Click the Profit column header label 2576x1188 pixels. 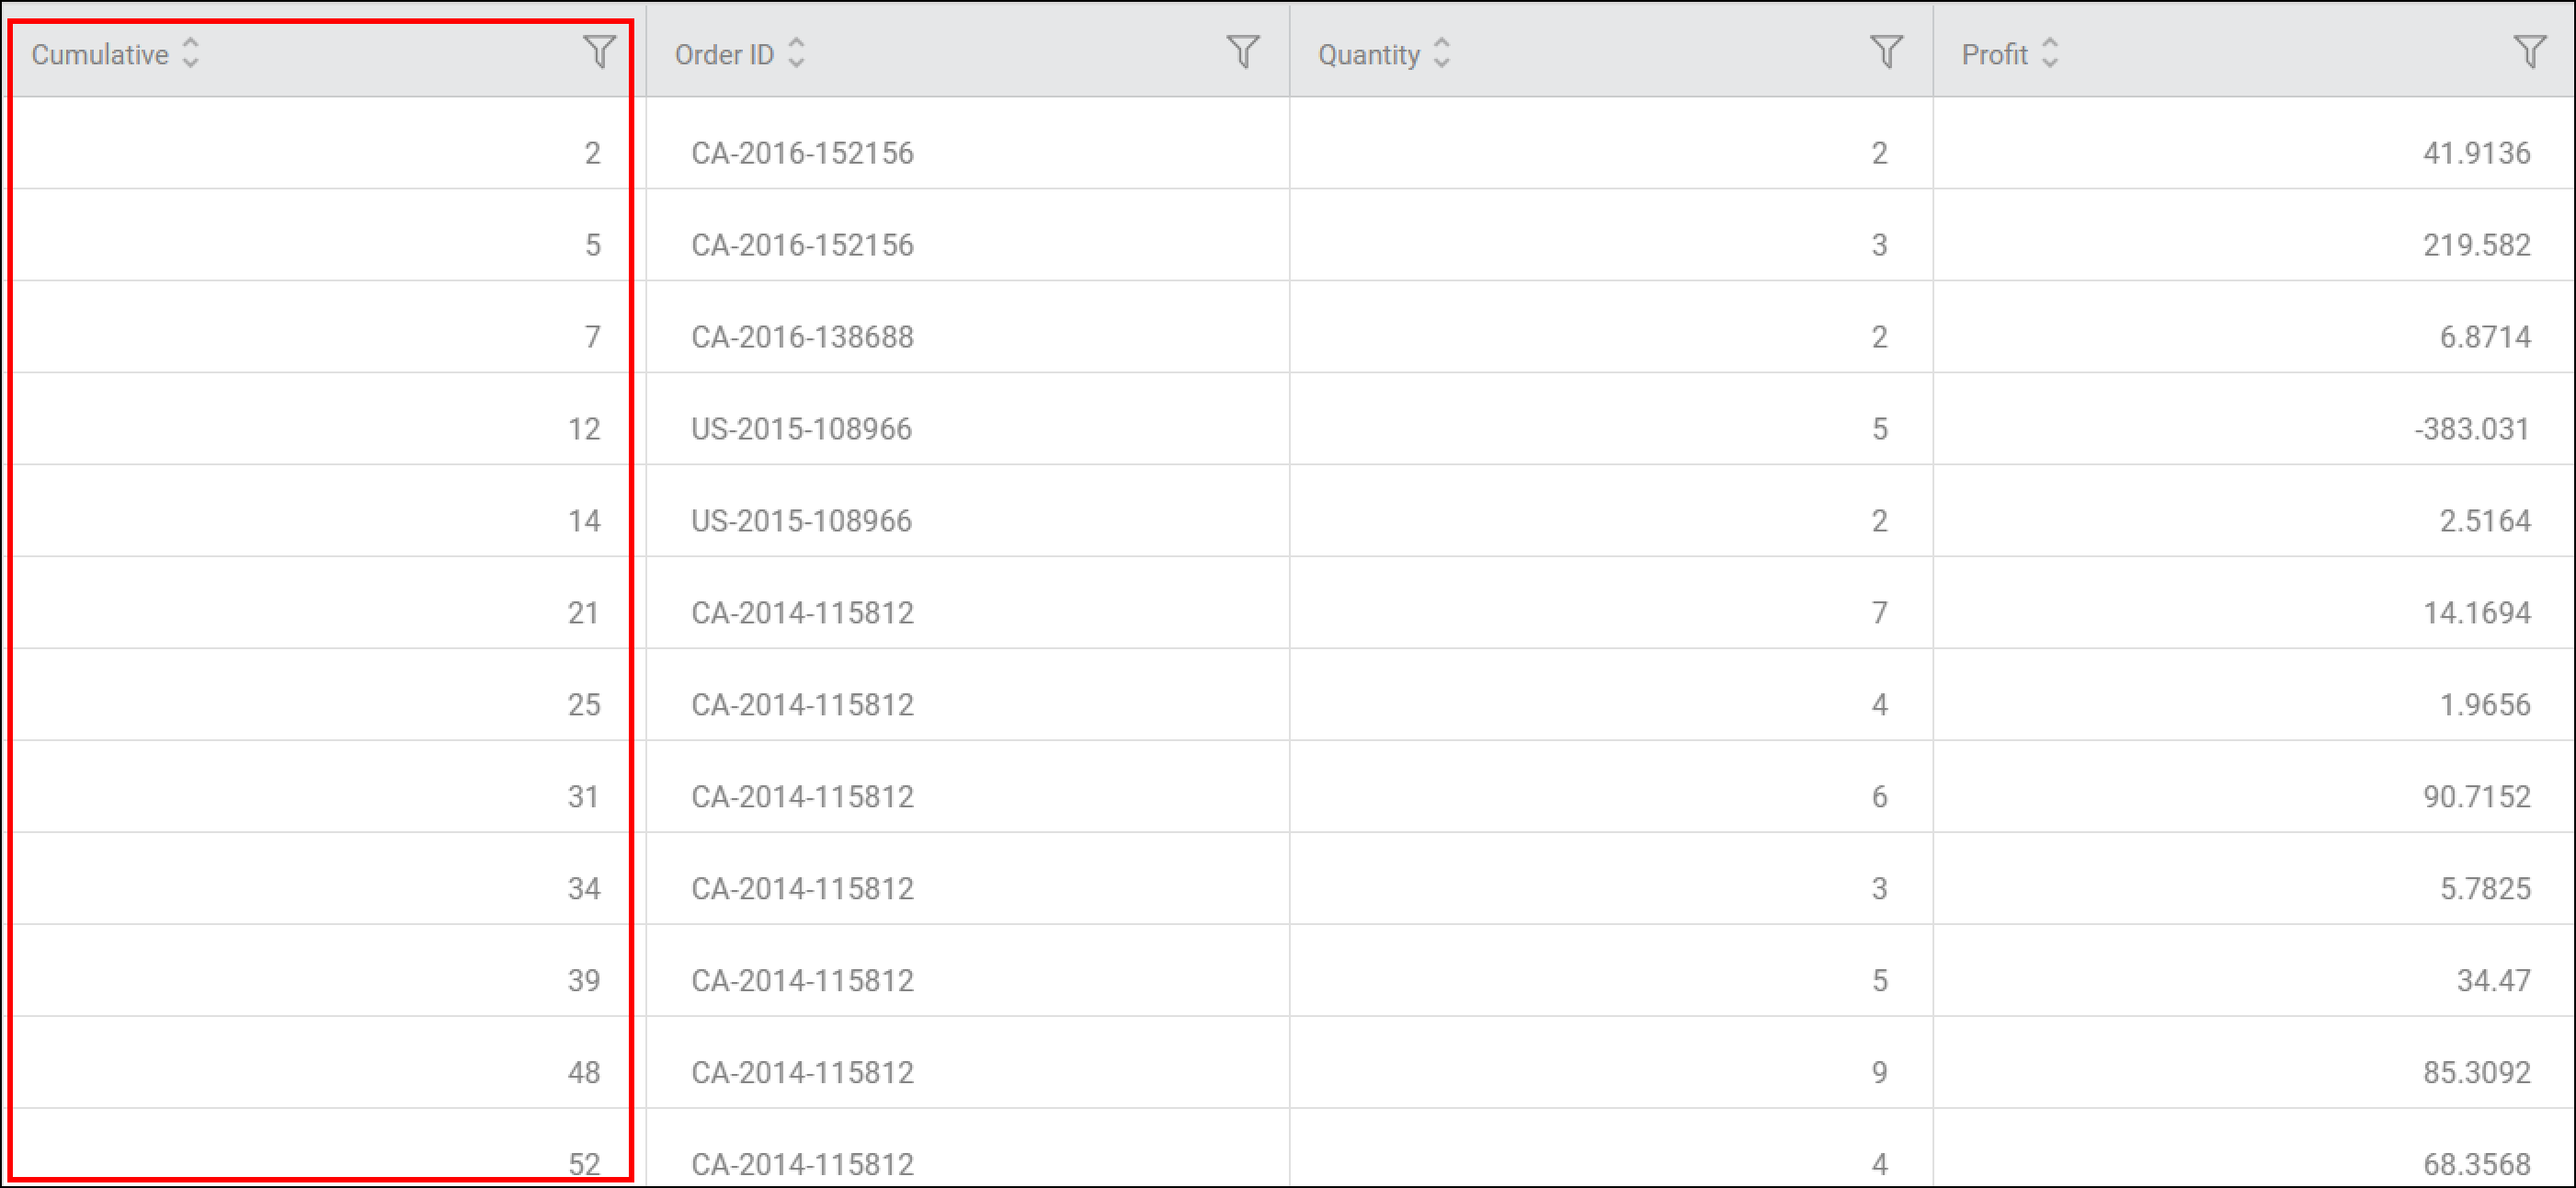point(1995,54)
